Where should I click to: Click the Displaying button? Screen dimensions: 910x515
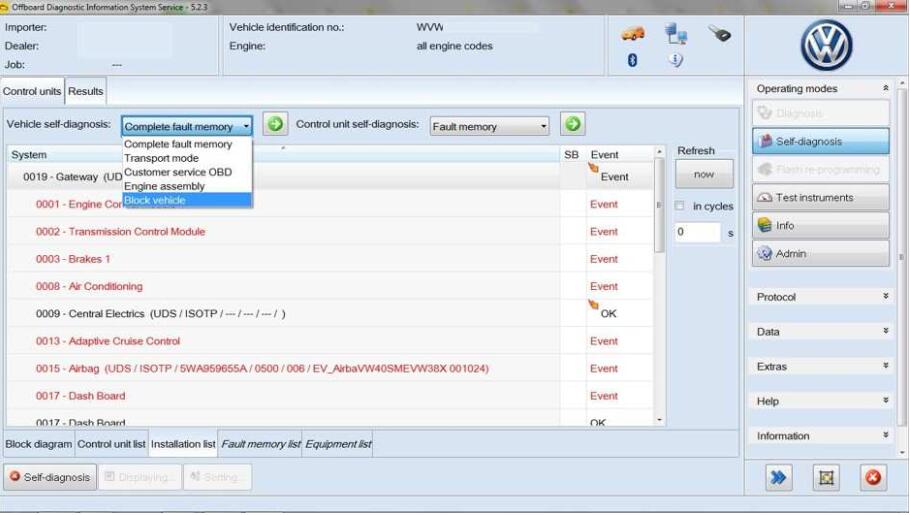click(140, 477)
